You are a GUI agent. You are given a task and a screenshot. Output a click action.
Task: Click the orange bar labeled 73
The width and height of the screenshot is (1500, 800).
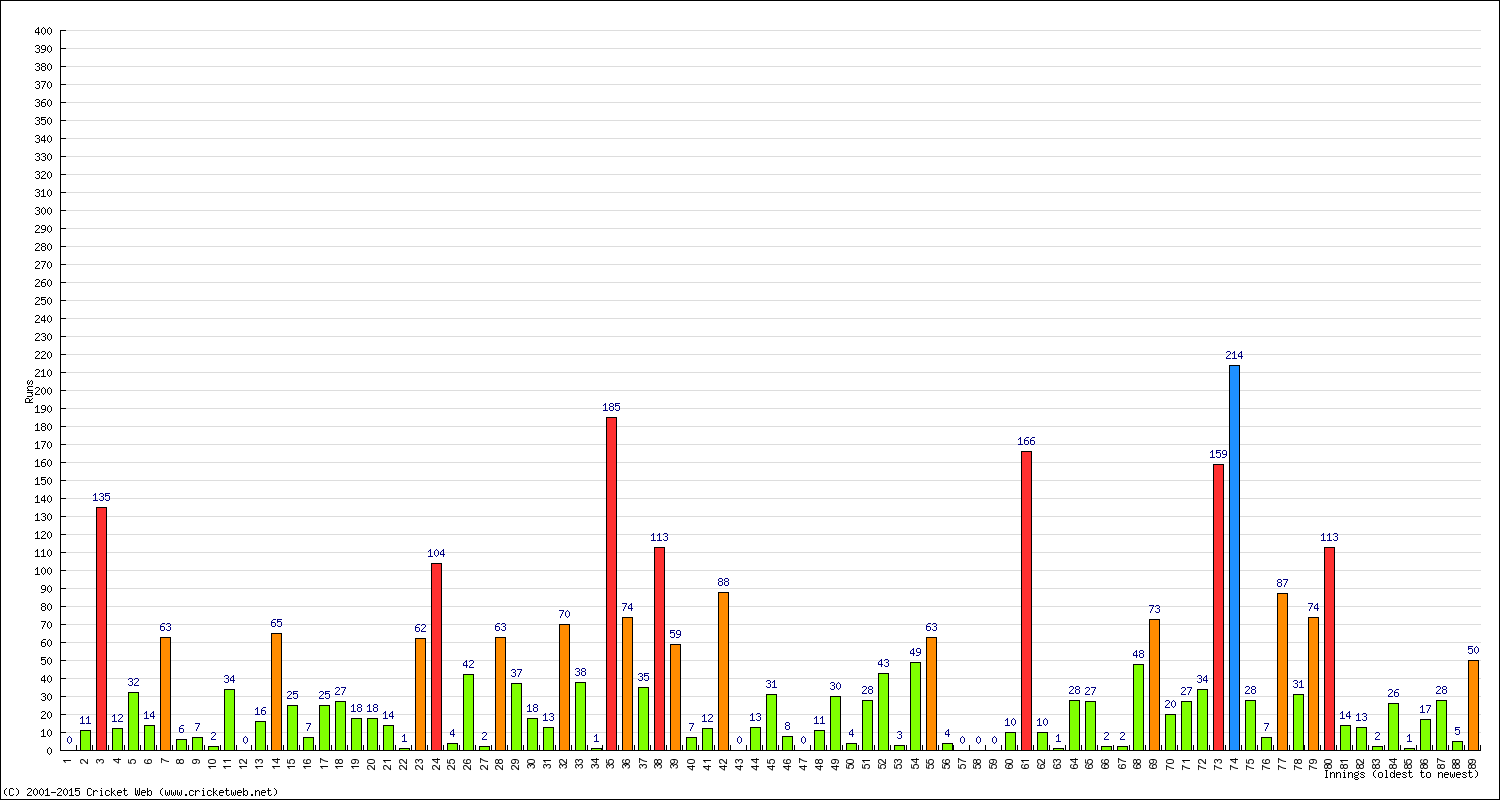click(x=1154, y=685)
